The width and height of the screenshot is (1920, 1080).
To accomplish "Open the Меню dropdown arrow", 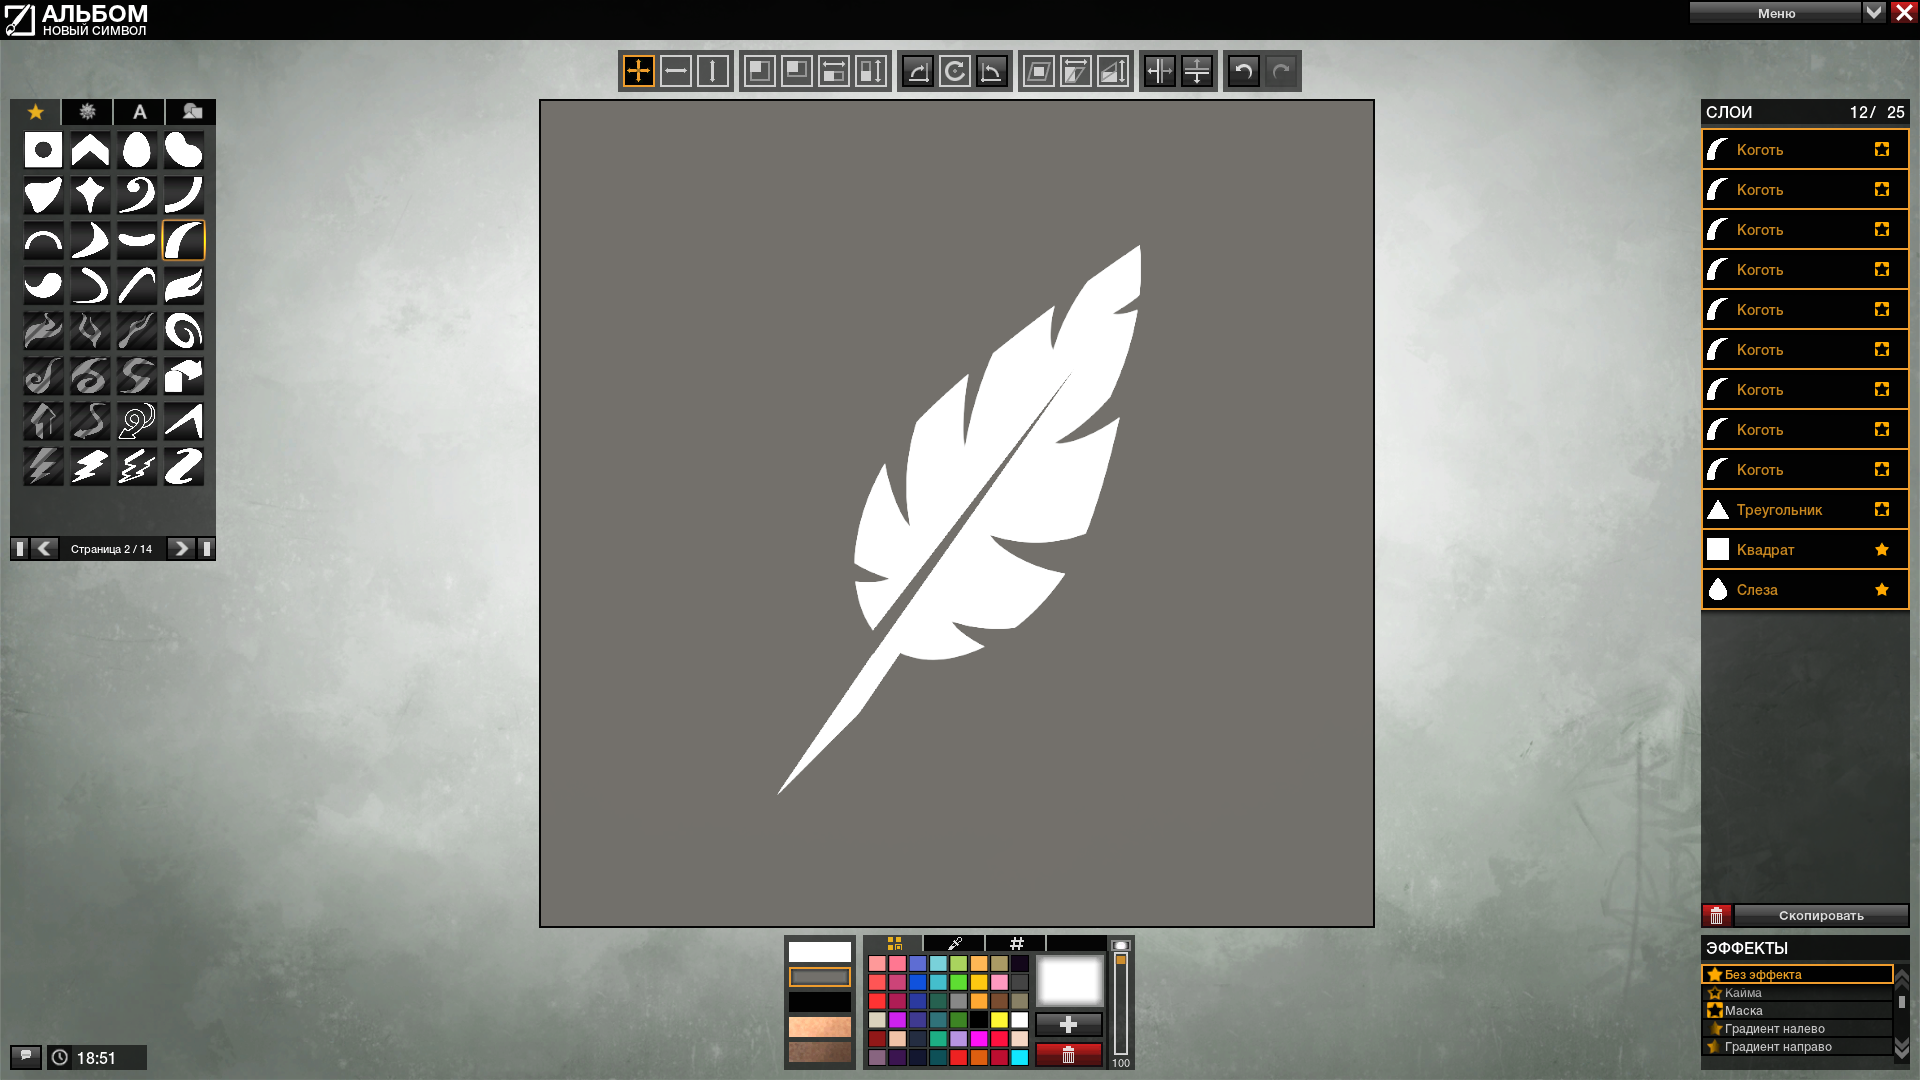I will coord(1874,12).
